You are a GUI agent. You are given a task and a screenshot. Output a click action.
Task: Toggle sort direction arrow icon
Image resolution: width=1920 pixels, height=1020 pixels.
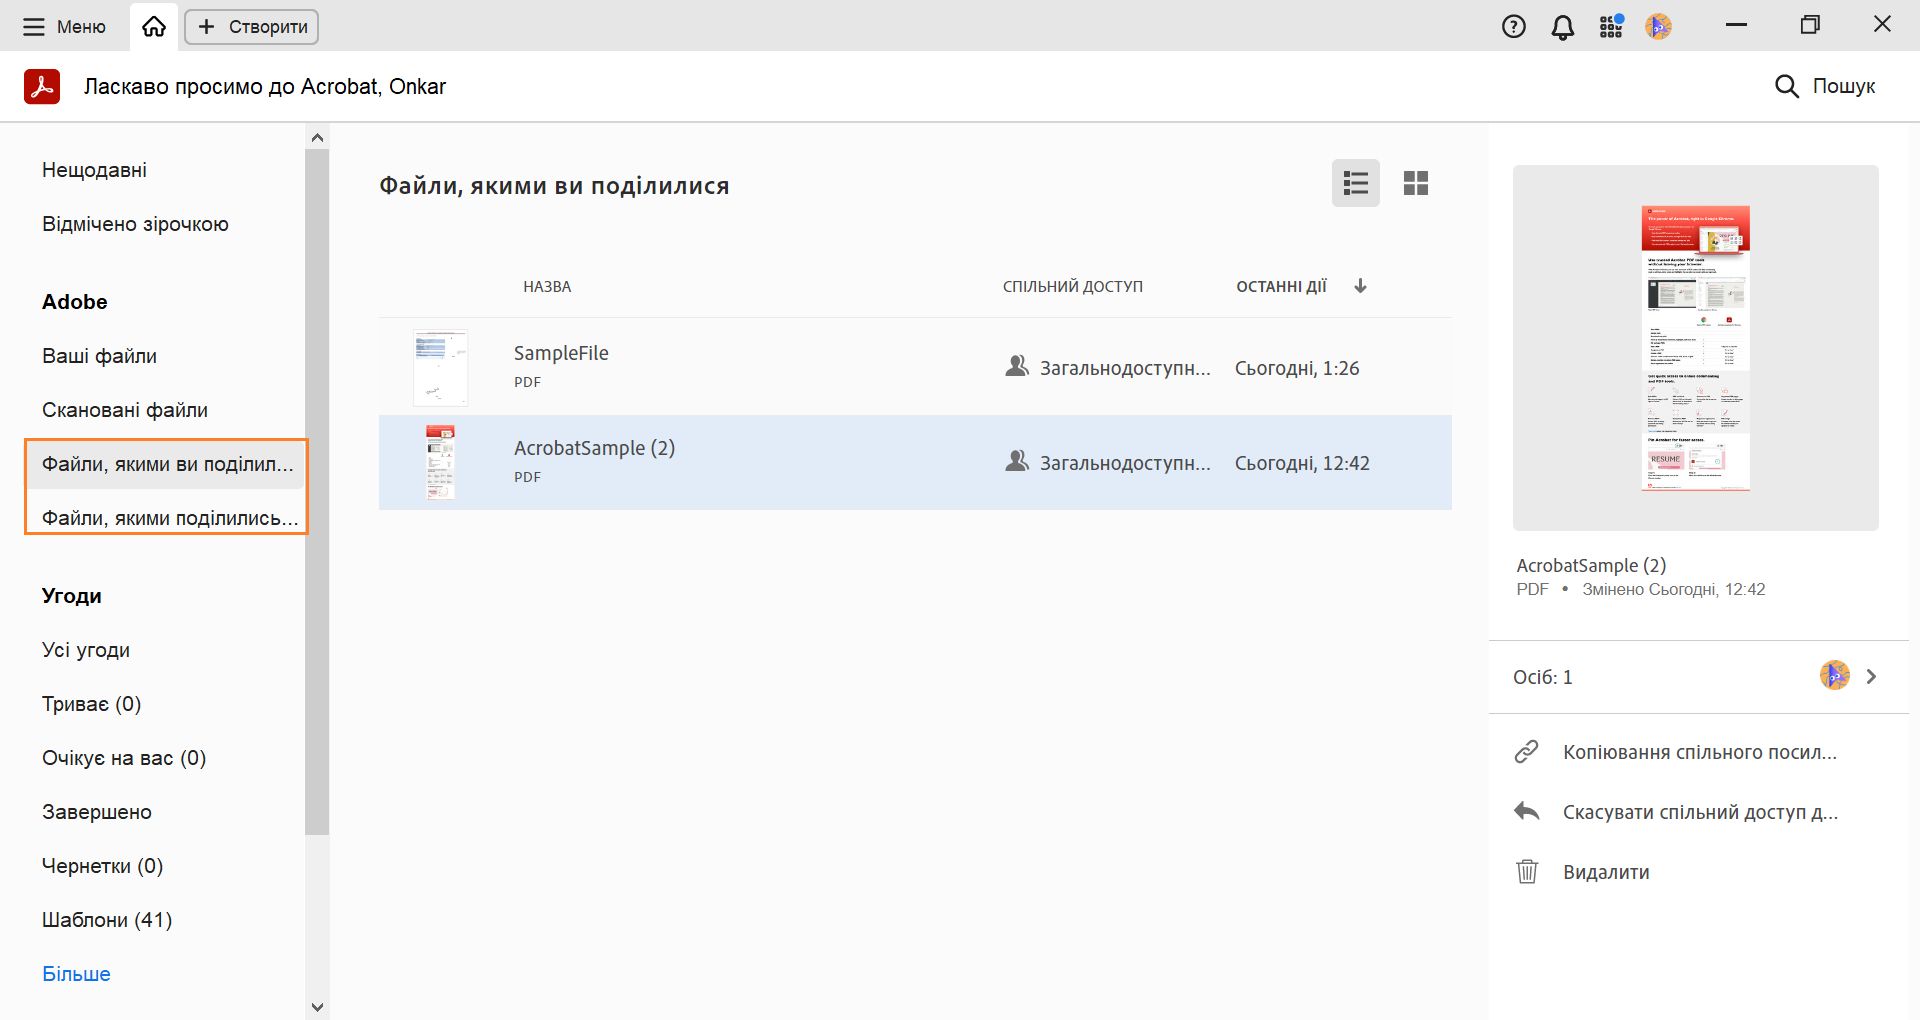coord(1360,286)
